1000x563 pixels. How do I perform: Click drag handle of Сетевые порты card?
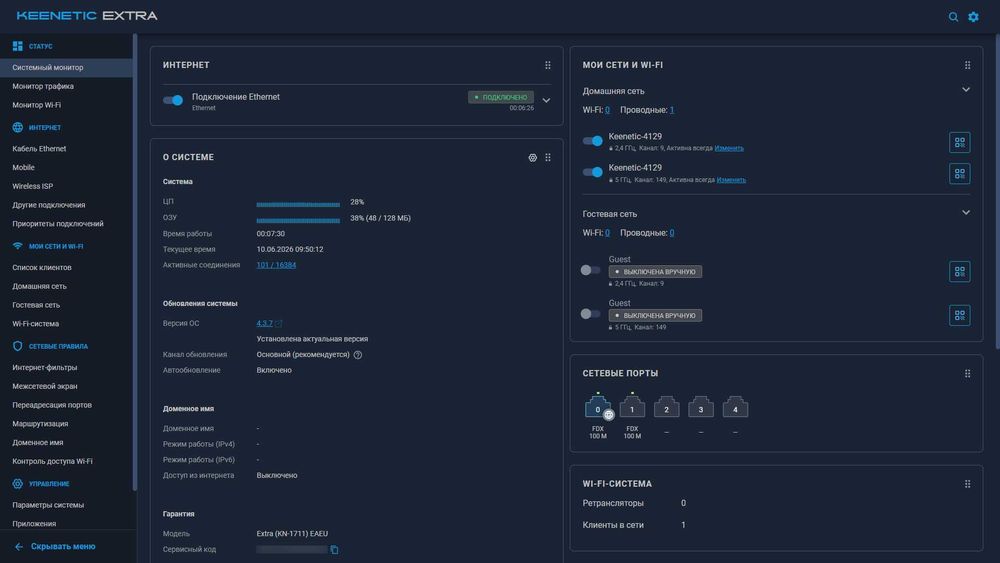pyautogui.click(x=967, y=374)
